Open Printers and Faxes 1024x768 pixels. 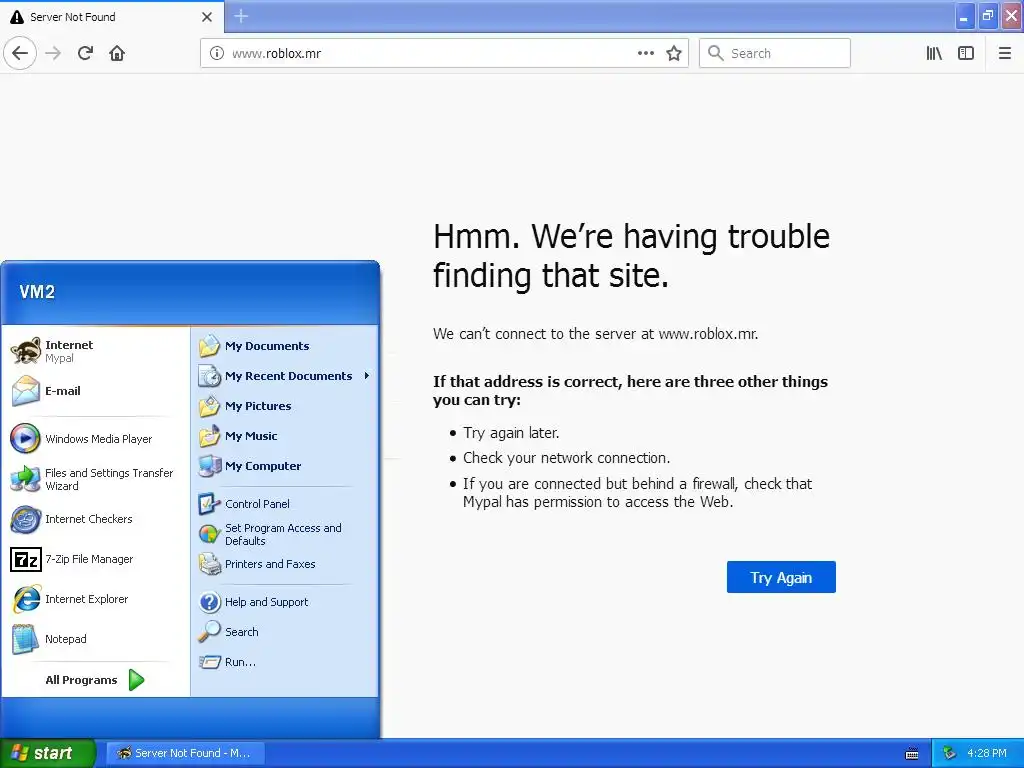[285, 564]
